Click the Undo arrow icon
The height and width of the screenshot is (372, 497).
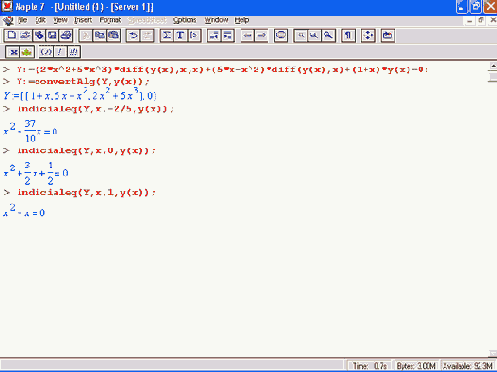tap(133, 35)
